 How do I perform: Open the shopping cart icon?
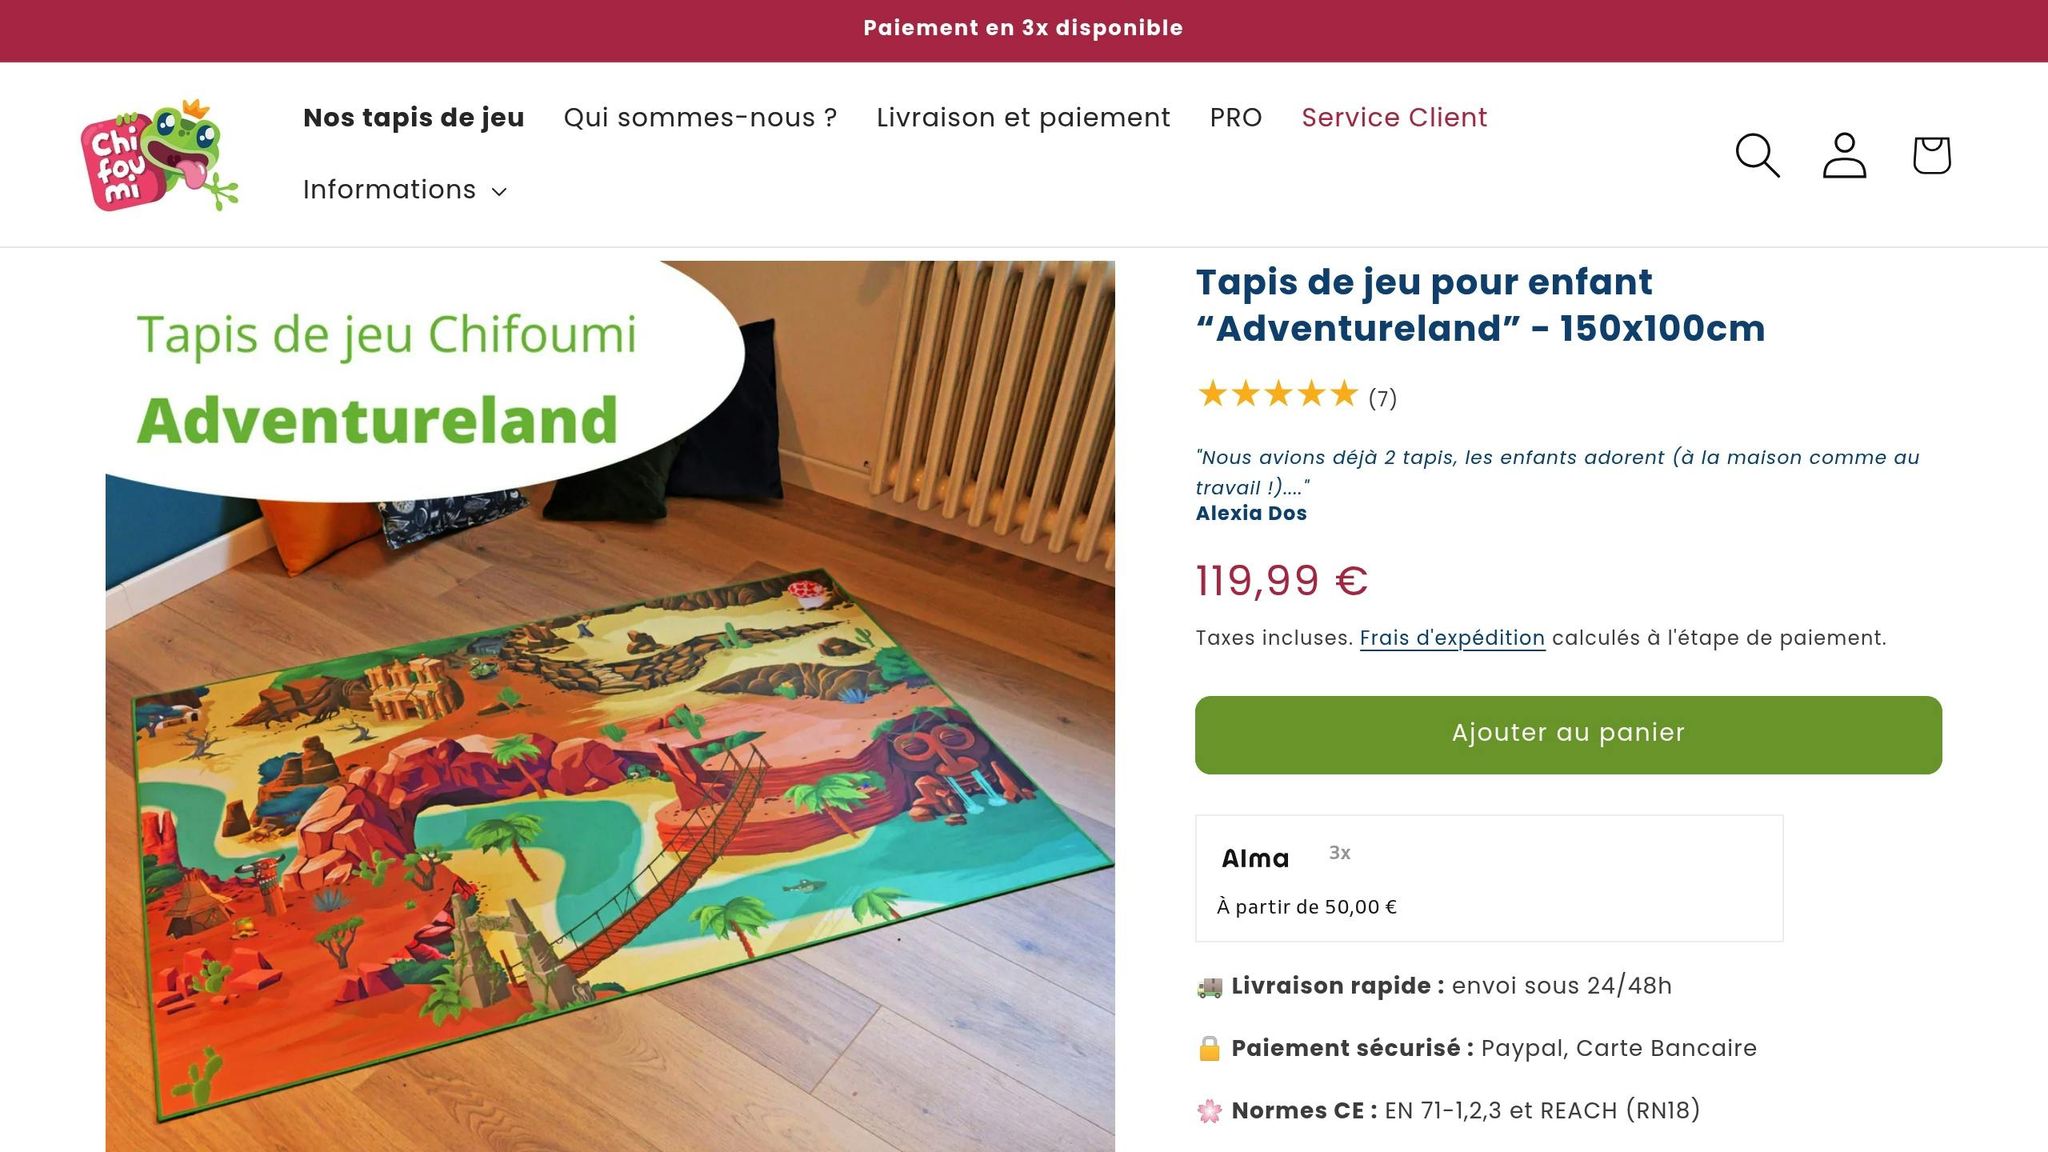tap(1931, 155)
